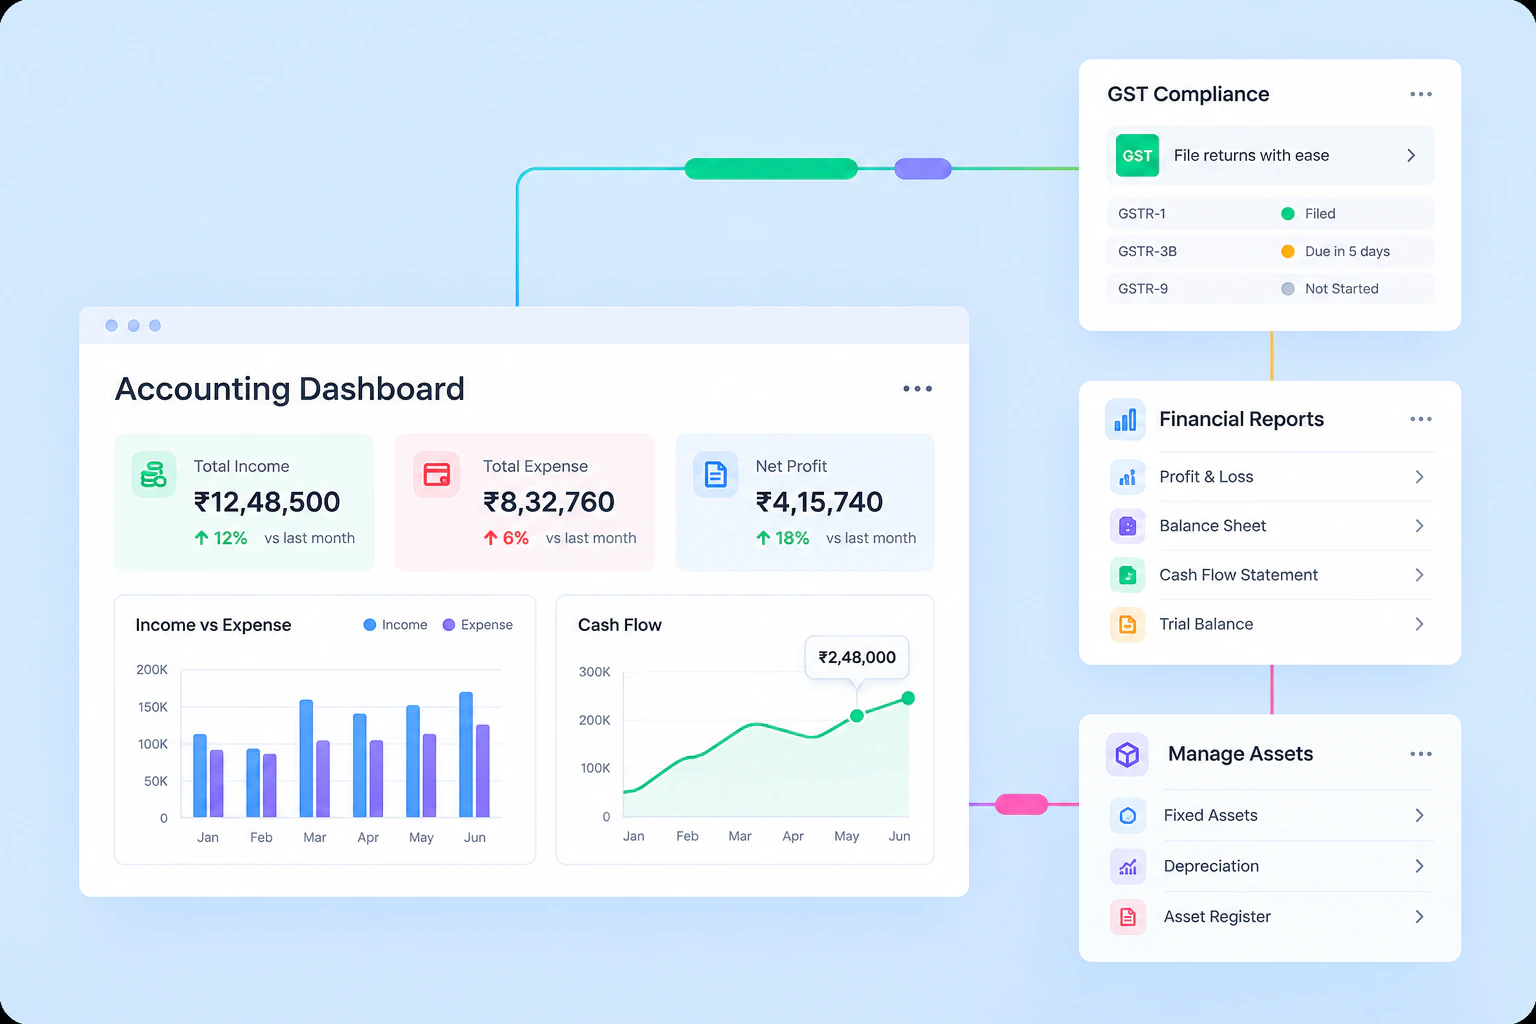Click the Net Profit document icon
The width and height of the screenshot is (1536, 1024).
click(x=716, y=474)
